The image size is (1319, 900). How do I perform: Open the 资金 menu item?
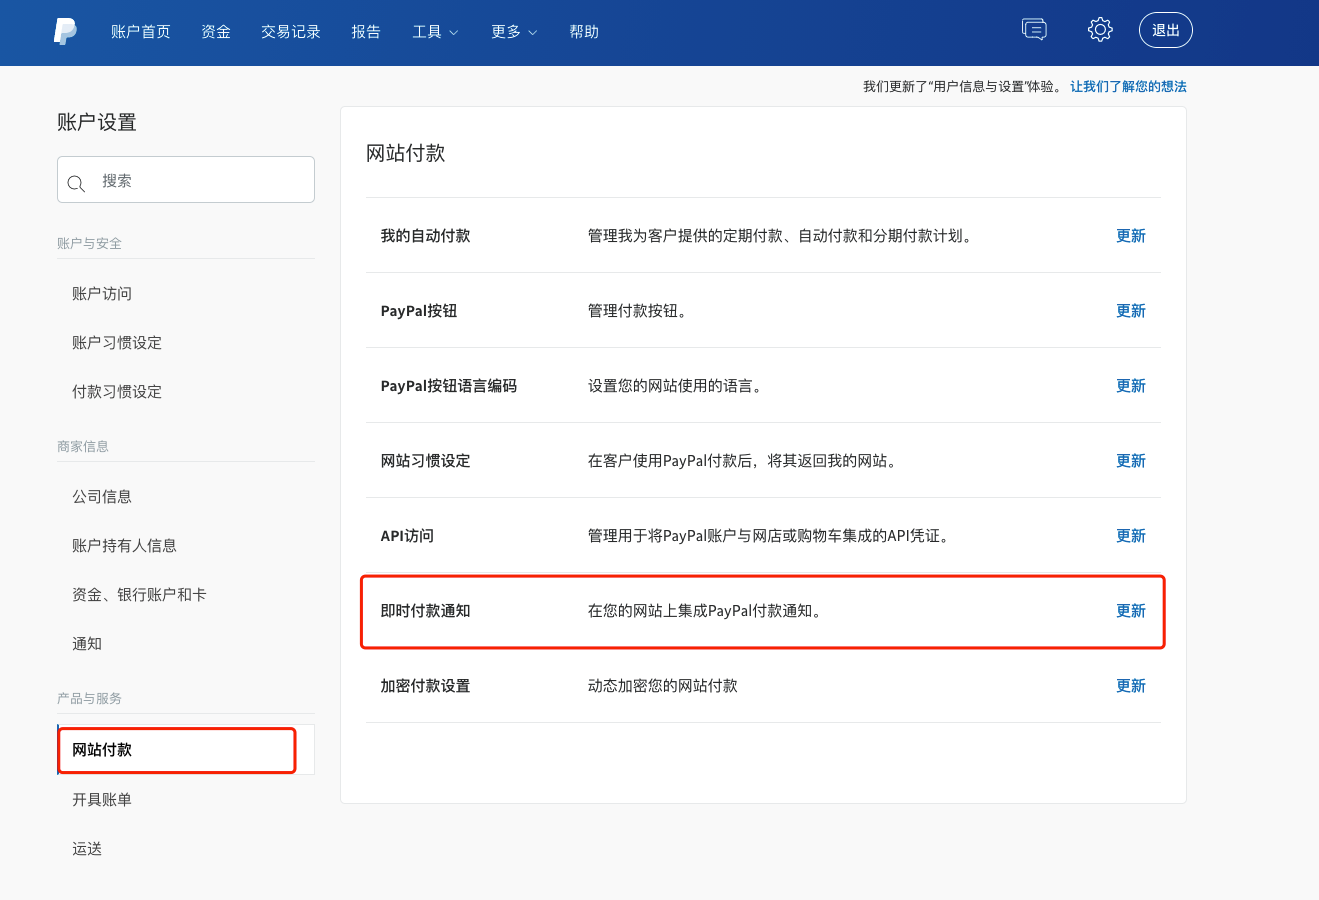pos(216,32)
